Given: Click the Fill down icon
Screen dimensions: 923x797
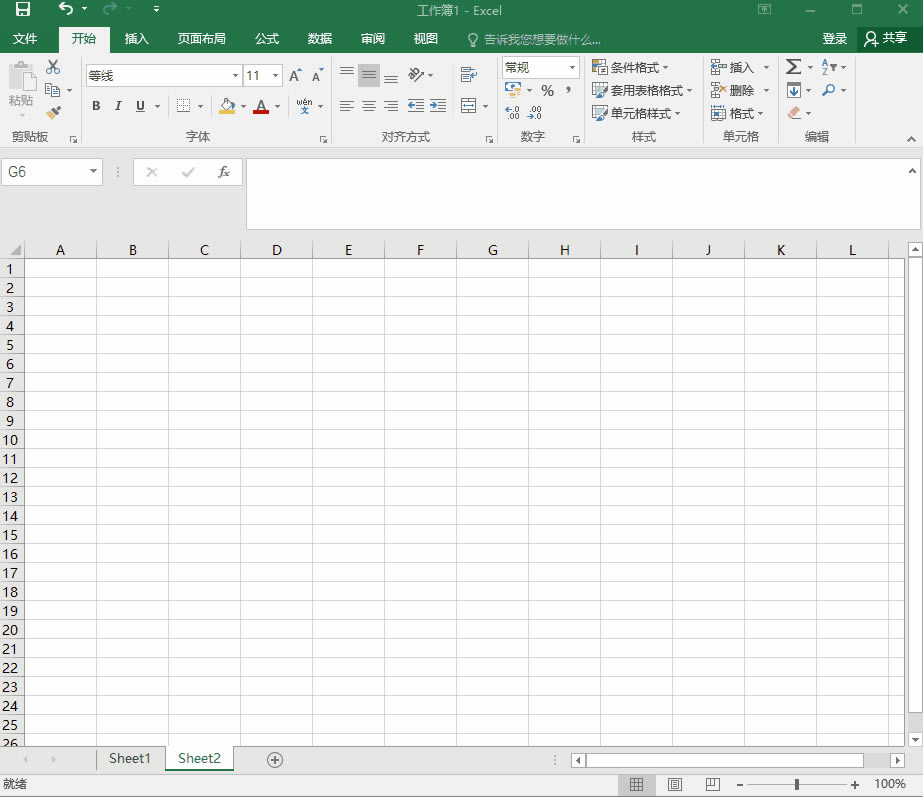Looking at the screenshot, I should pos(793,90).
